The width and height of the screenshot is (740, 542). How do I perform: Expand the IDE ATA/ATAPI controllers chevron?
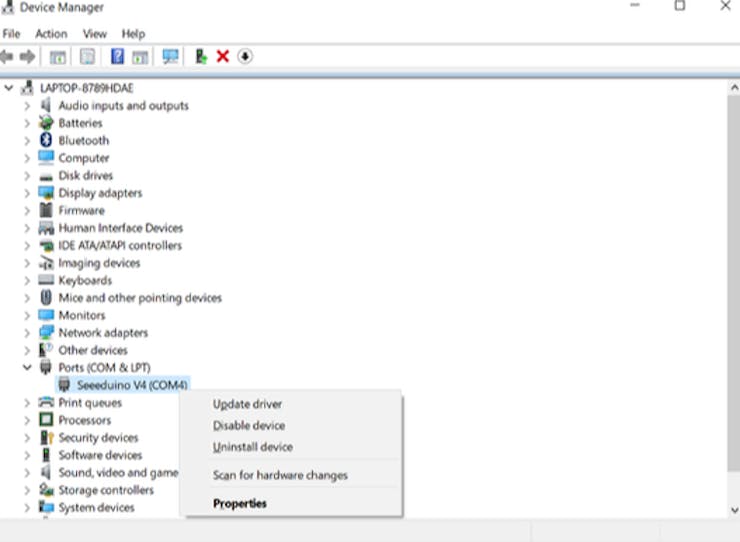click(x=27, y=246)
